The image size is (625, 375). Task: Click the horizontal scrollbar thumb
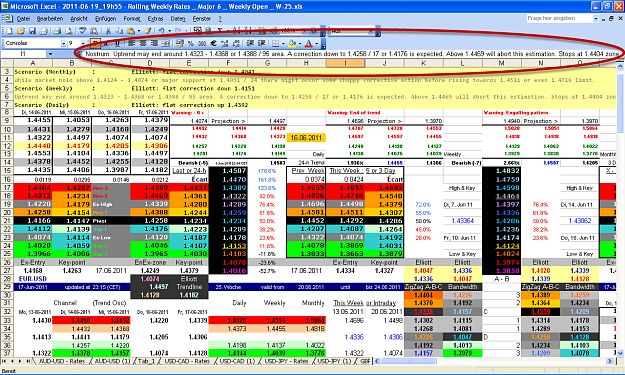point(409,361)
